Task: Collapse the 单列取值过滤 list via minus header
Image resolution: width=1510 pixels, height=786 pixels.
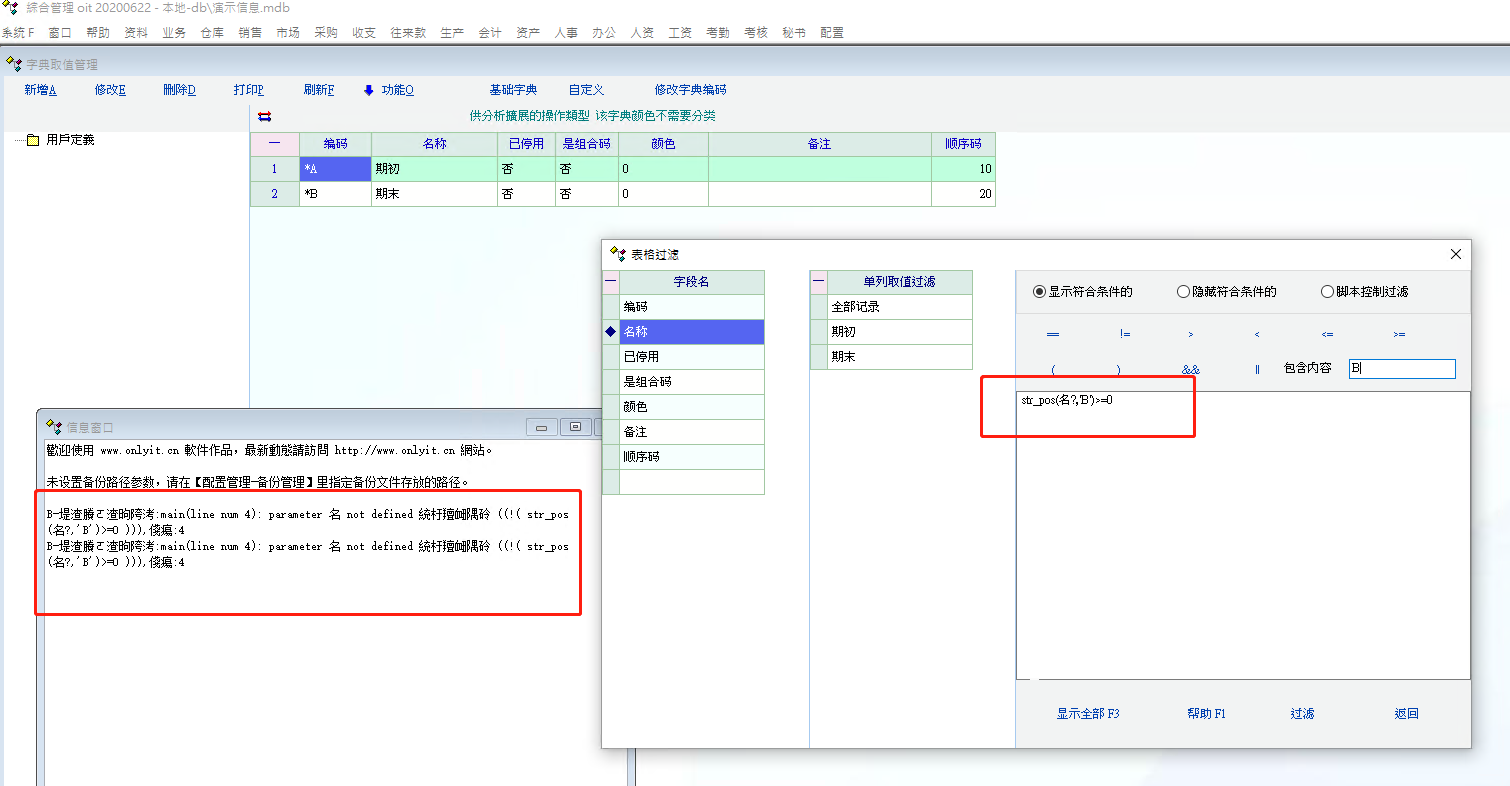Action: [x=818, y=282]
